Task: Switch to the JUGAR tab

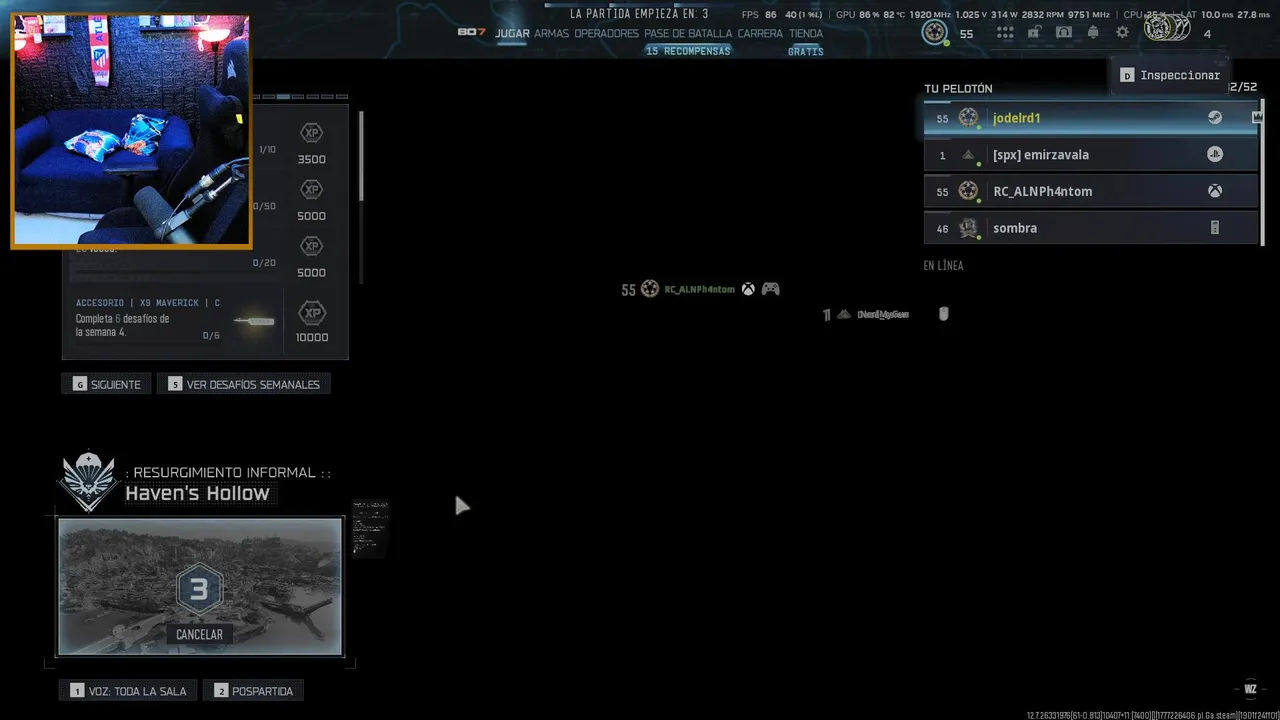Action: (x=512, y=33)
